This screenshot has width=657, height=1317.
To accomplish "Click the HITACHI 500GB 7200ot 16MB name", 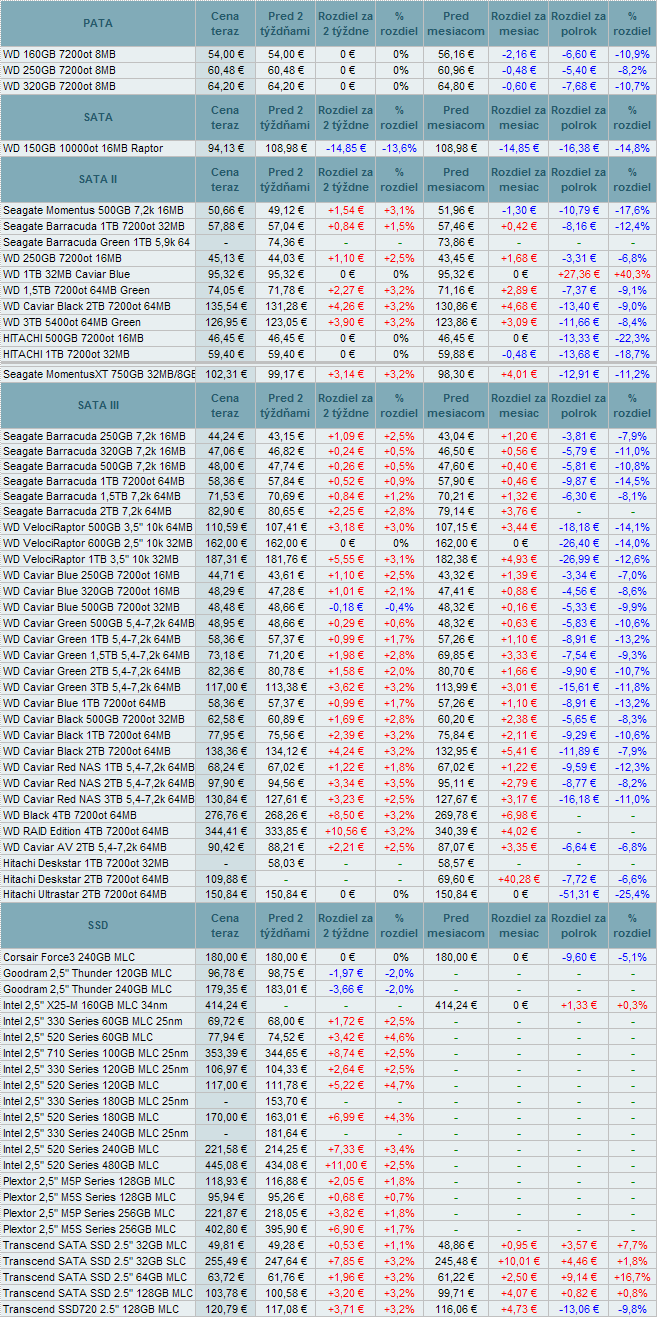I will click(73, 338).
